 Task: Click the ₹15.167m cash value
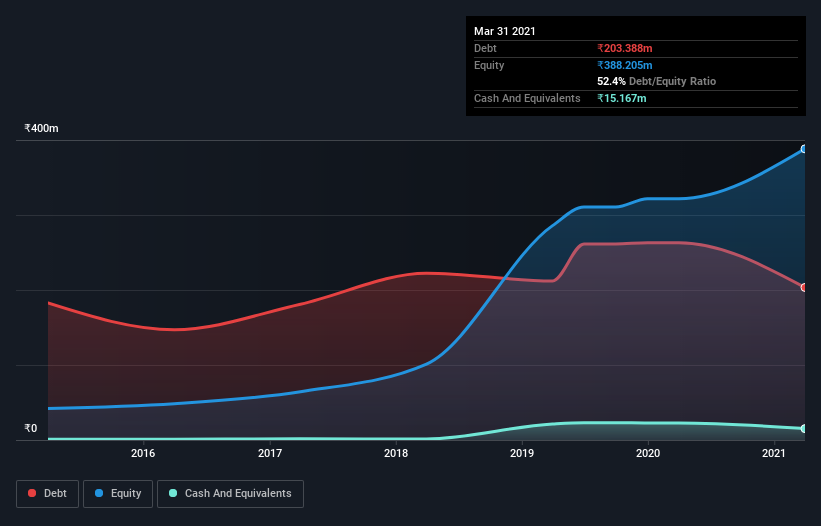coord(622,98)
